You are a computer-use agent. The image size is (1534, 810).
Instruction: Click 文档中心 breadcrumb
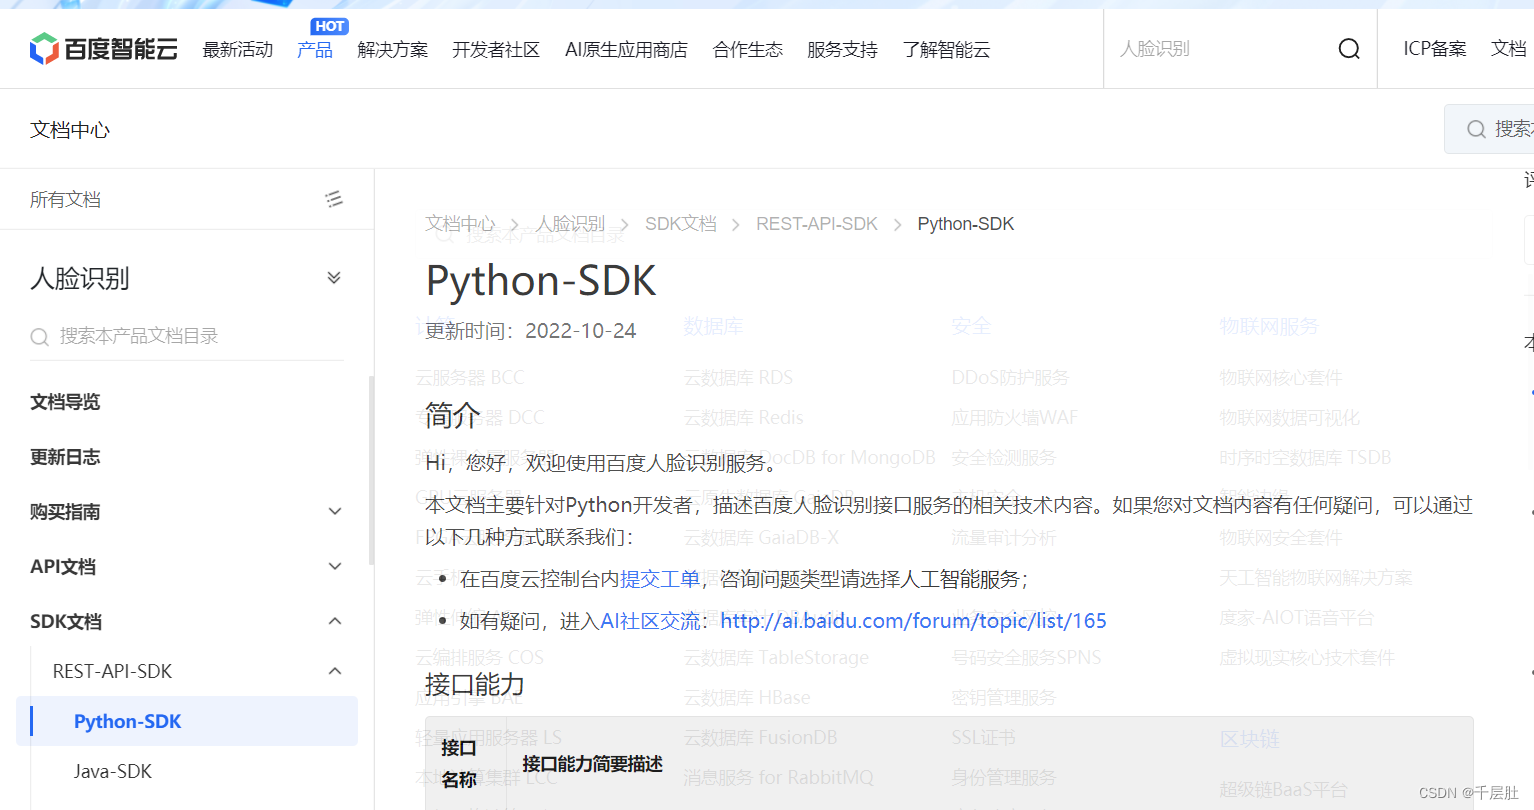click(460, 224)
